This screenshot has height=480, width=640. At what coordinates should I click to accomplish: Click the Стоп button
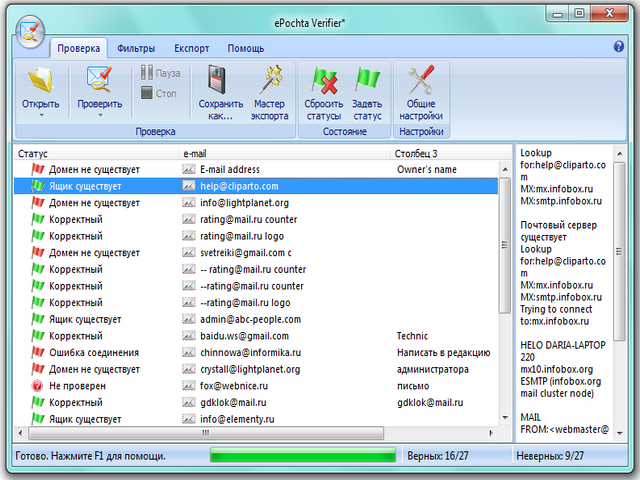tap(159, 93)
